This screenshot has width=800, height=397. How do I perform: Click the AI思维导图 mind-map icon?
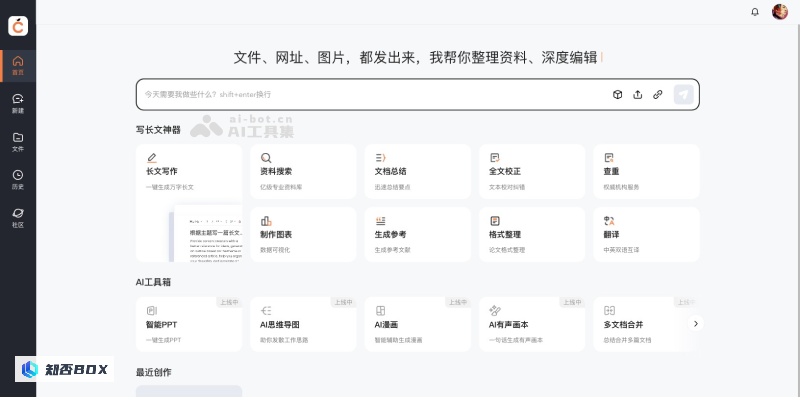pos(266,311)
